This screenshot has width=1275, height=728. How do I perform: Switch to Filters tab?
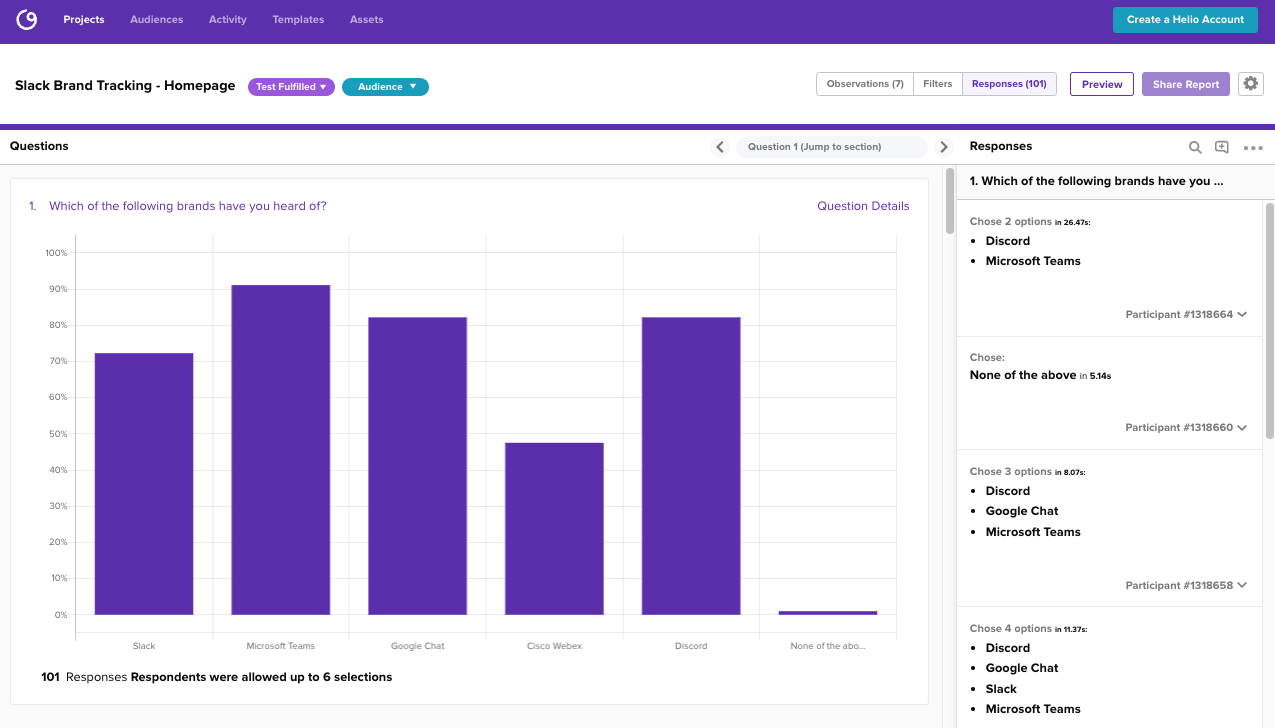tap(938, 84)
